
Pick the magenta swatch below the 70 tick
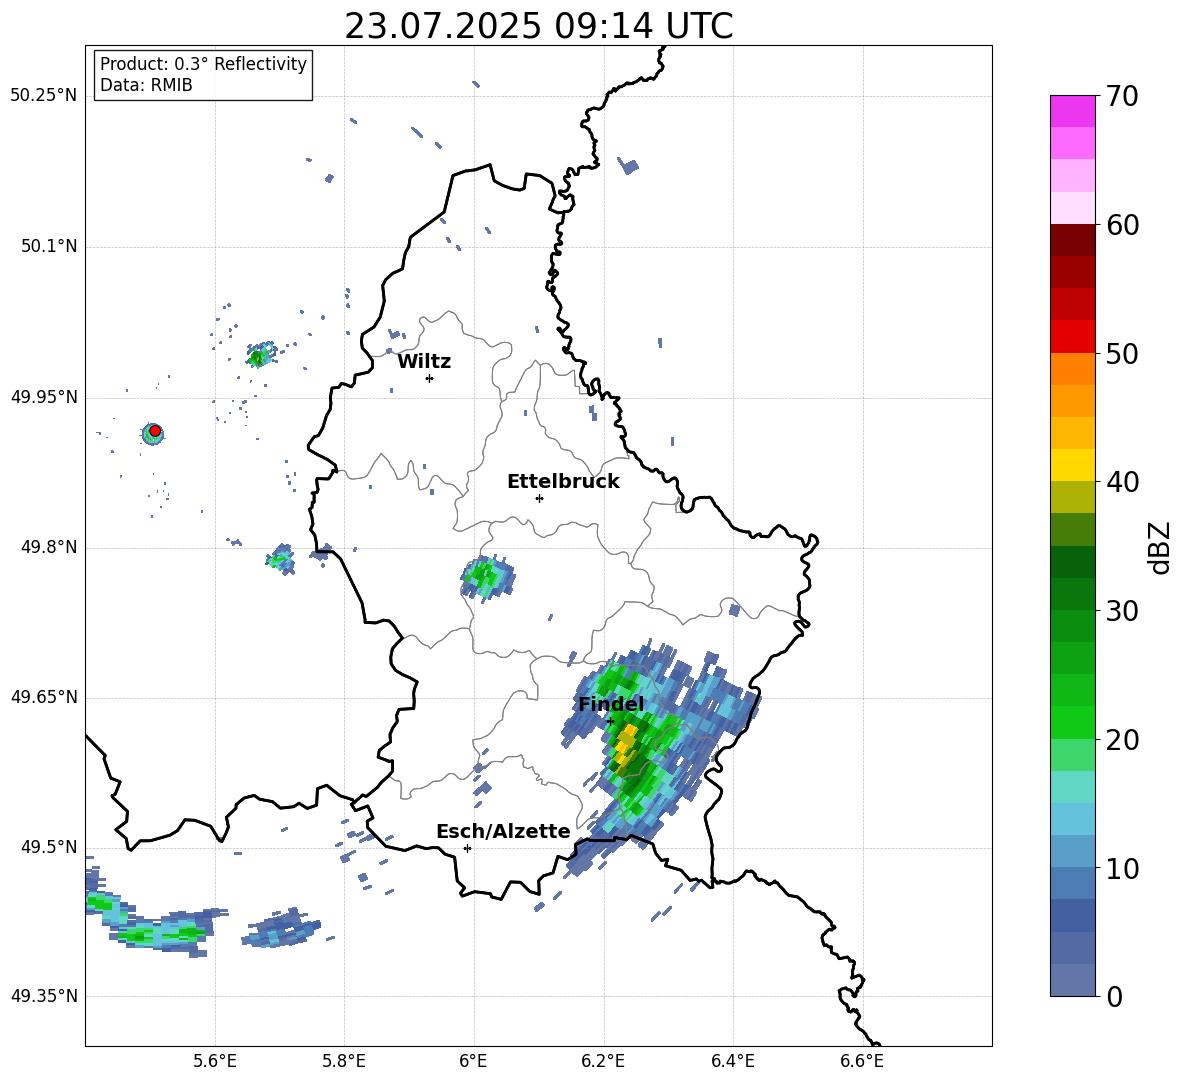point(1073,112)
